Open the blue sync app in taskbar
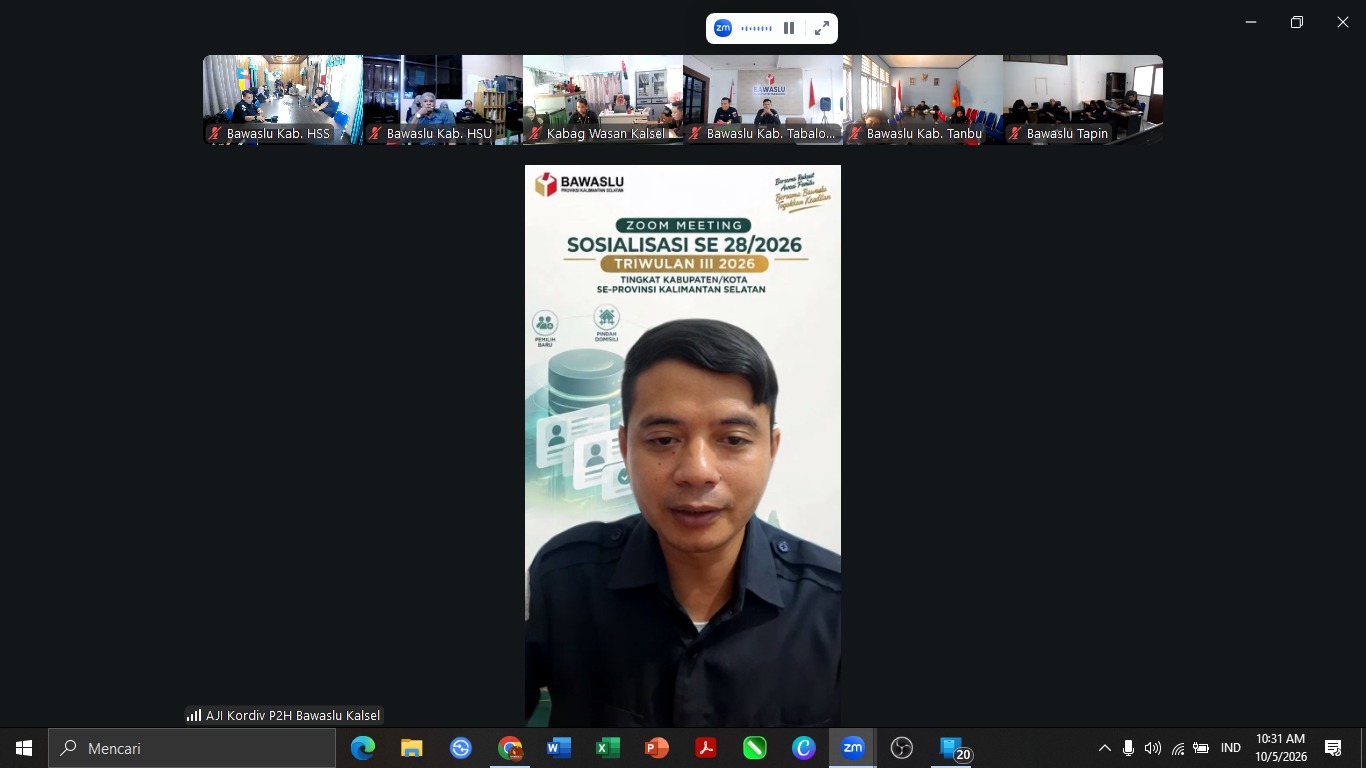Viewport: 1366px width, 768px height. pyautogui.click(x=461, y=748)
